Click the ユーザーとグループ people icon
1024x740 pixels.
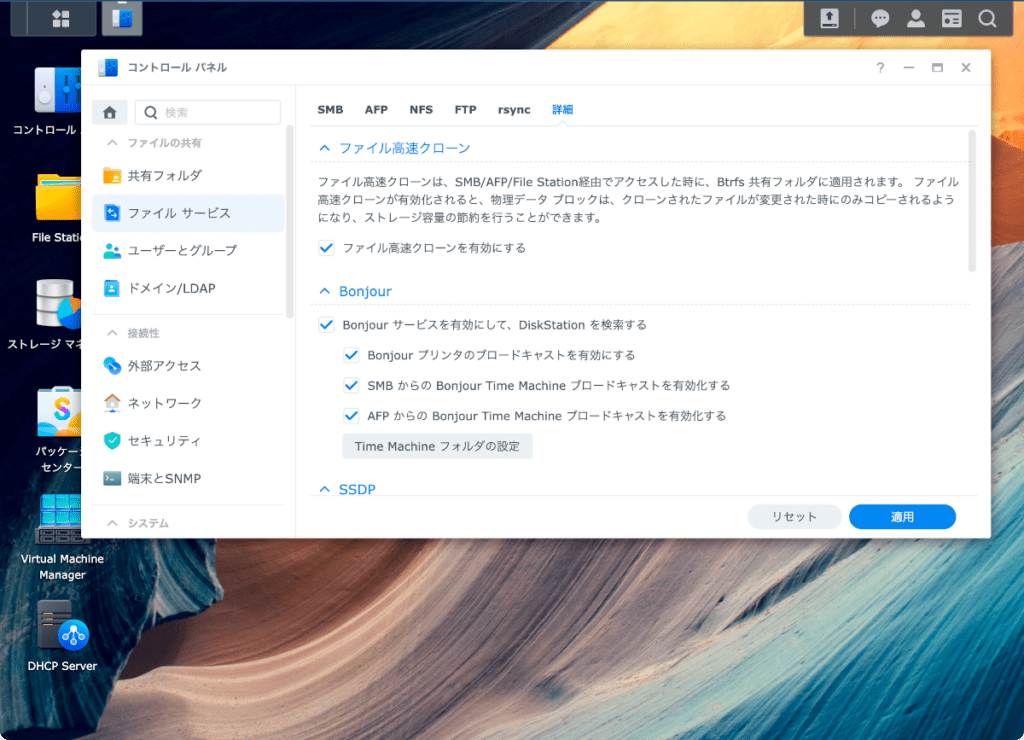tap(112, 251)
